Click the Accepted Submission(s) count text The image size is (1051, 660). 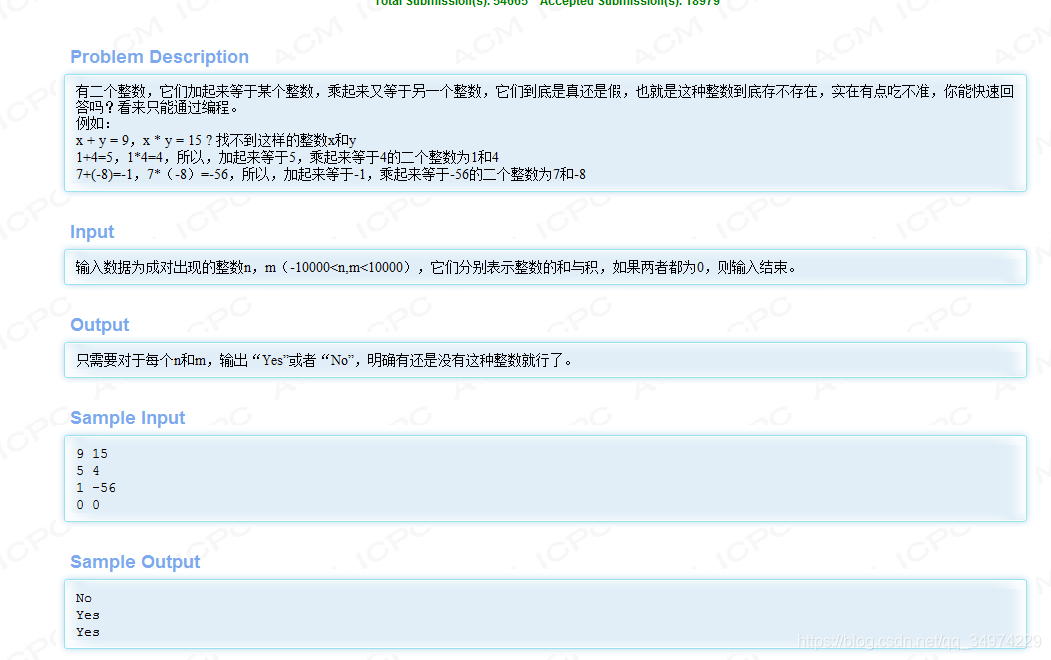point(630,3)
